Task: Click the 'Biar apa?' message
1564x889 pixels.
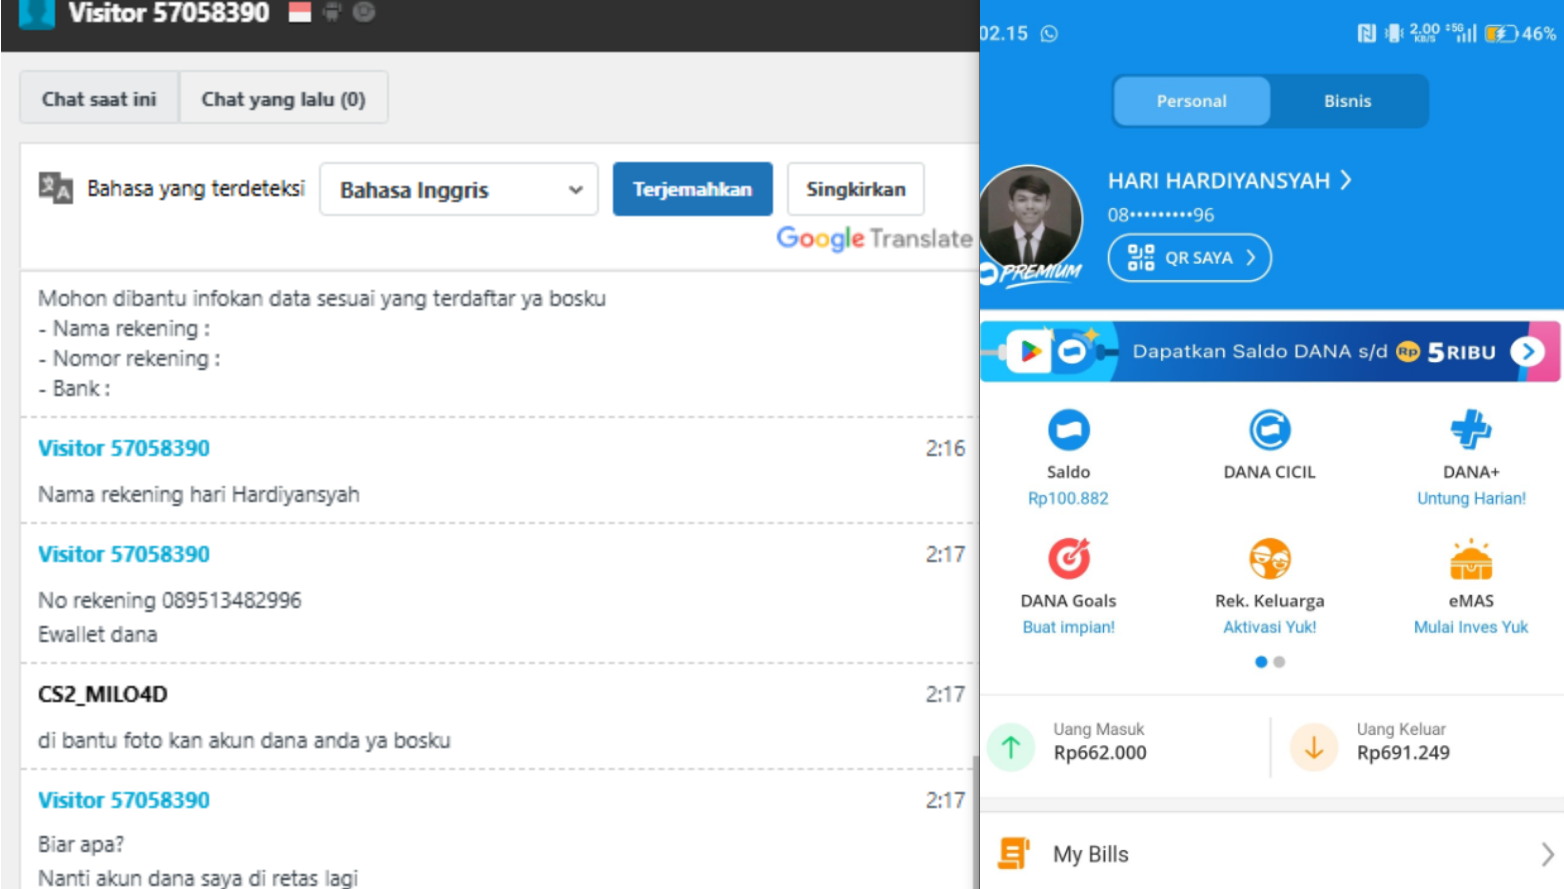Action: click(81, 844)
